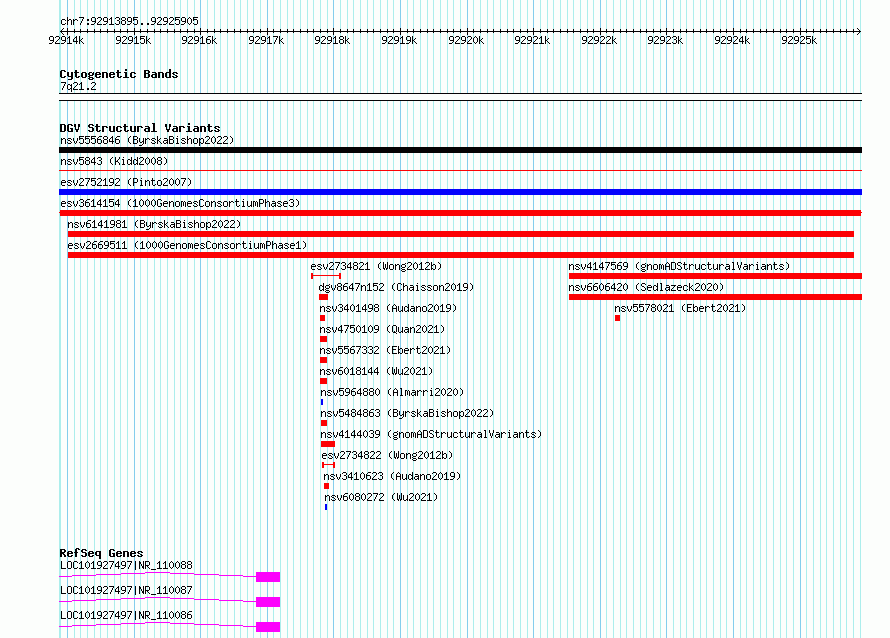Select the black nsv5556846 variant bar
Screen dimensions: 890x638
point(460,150)
